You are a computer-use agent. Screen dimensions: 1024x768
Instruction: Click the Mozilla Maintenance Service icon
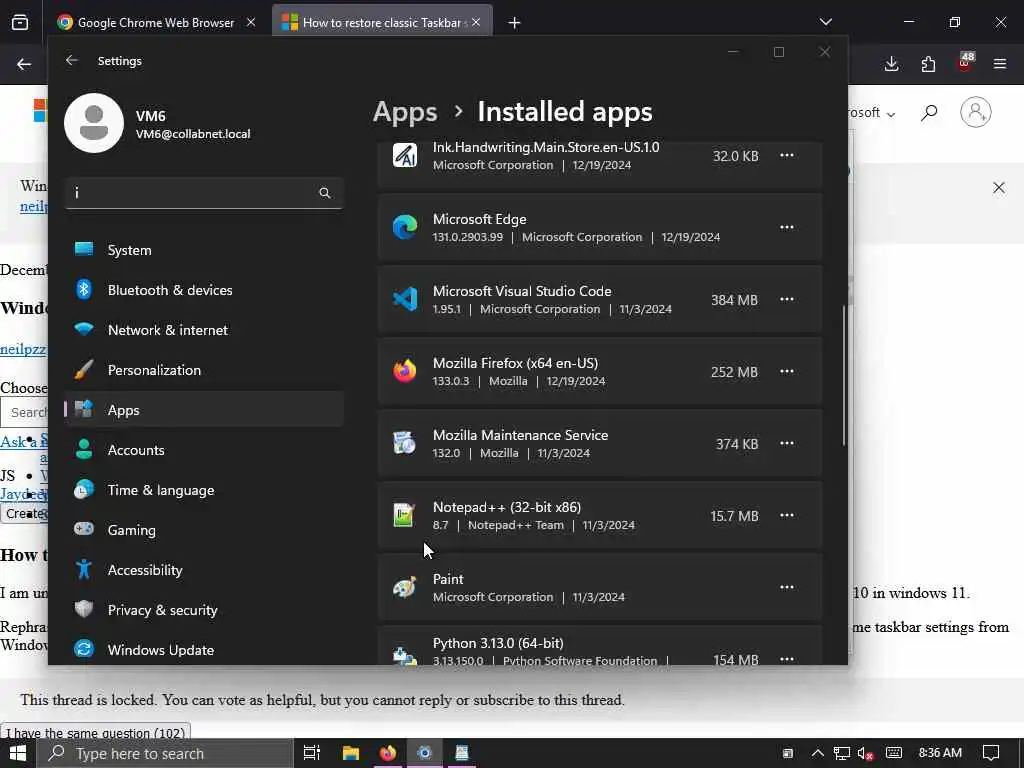click(x=405, y=443)
